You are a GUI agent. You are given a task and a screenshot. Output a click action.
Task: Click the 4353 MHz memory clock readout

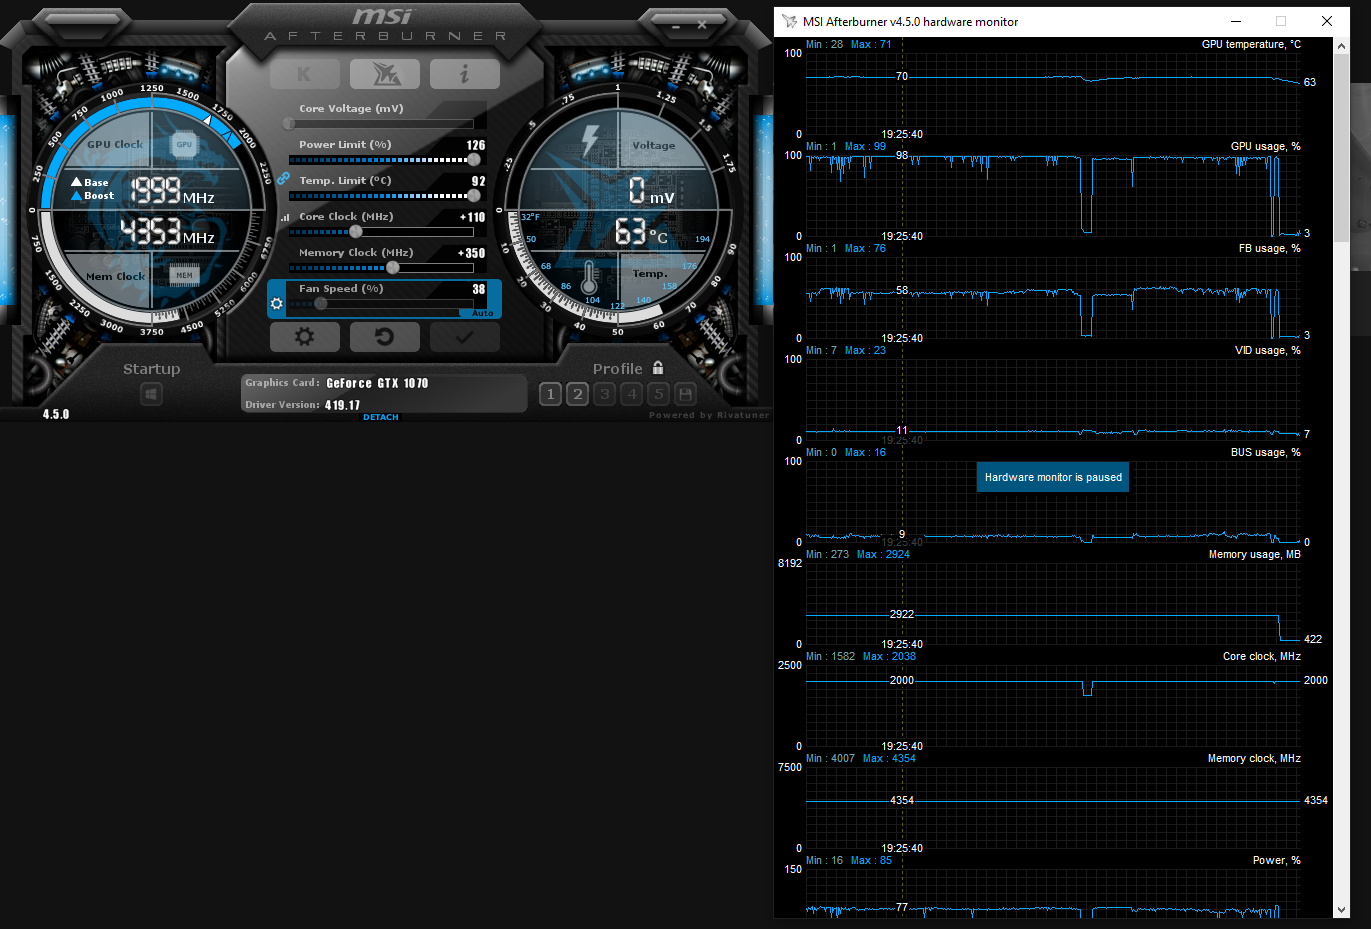(x=168, y=231)
